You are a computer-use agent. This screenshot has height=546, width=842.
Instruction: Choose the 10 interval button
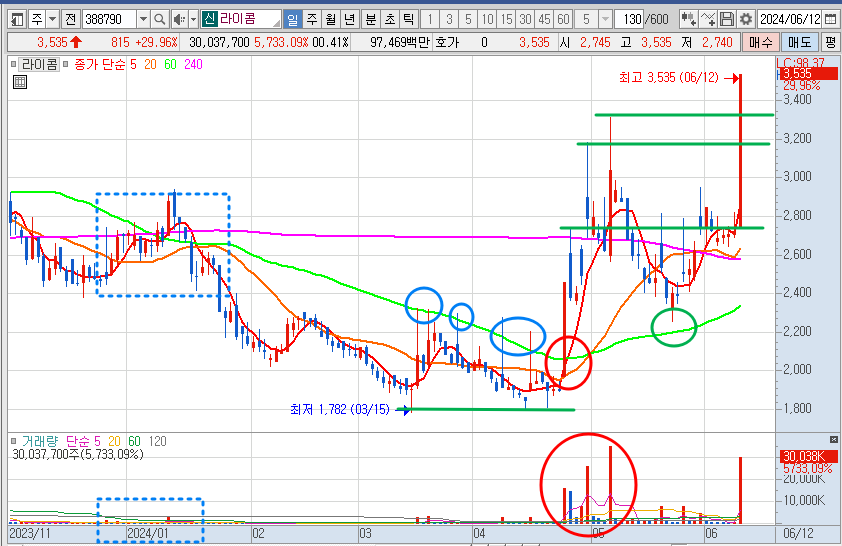click(x=487, y=20)
